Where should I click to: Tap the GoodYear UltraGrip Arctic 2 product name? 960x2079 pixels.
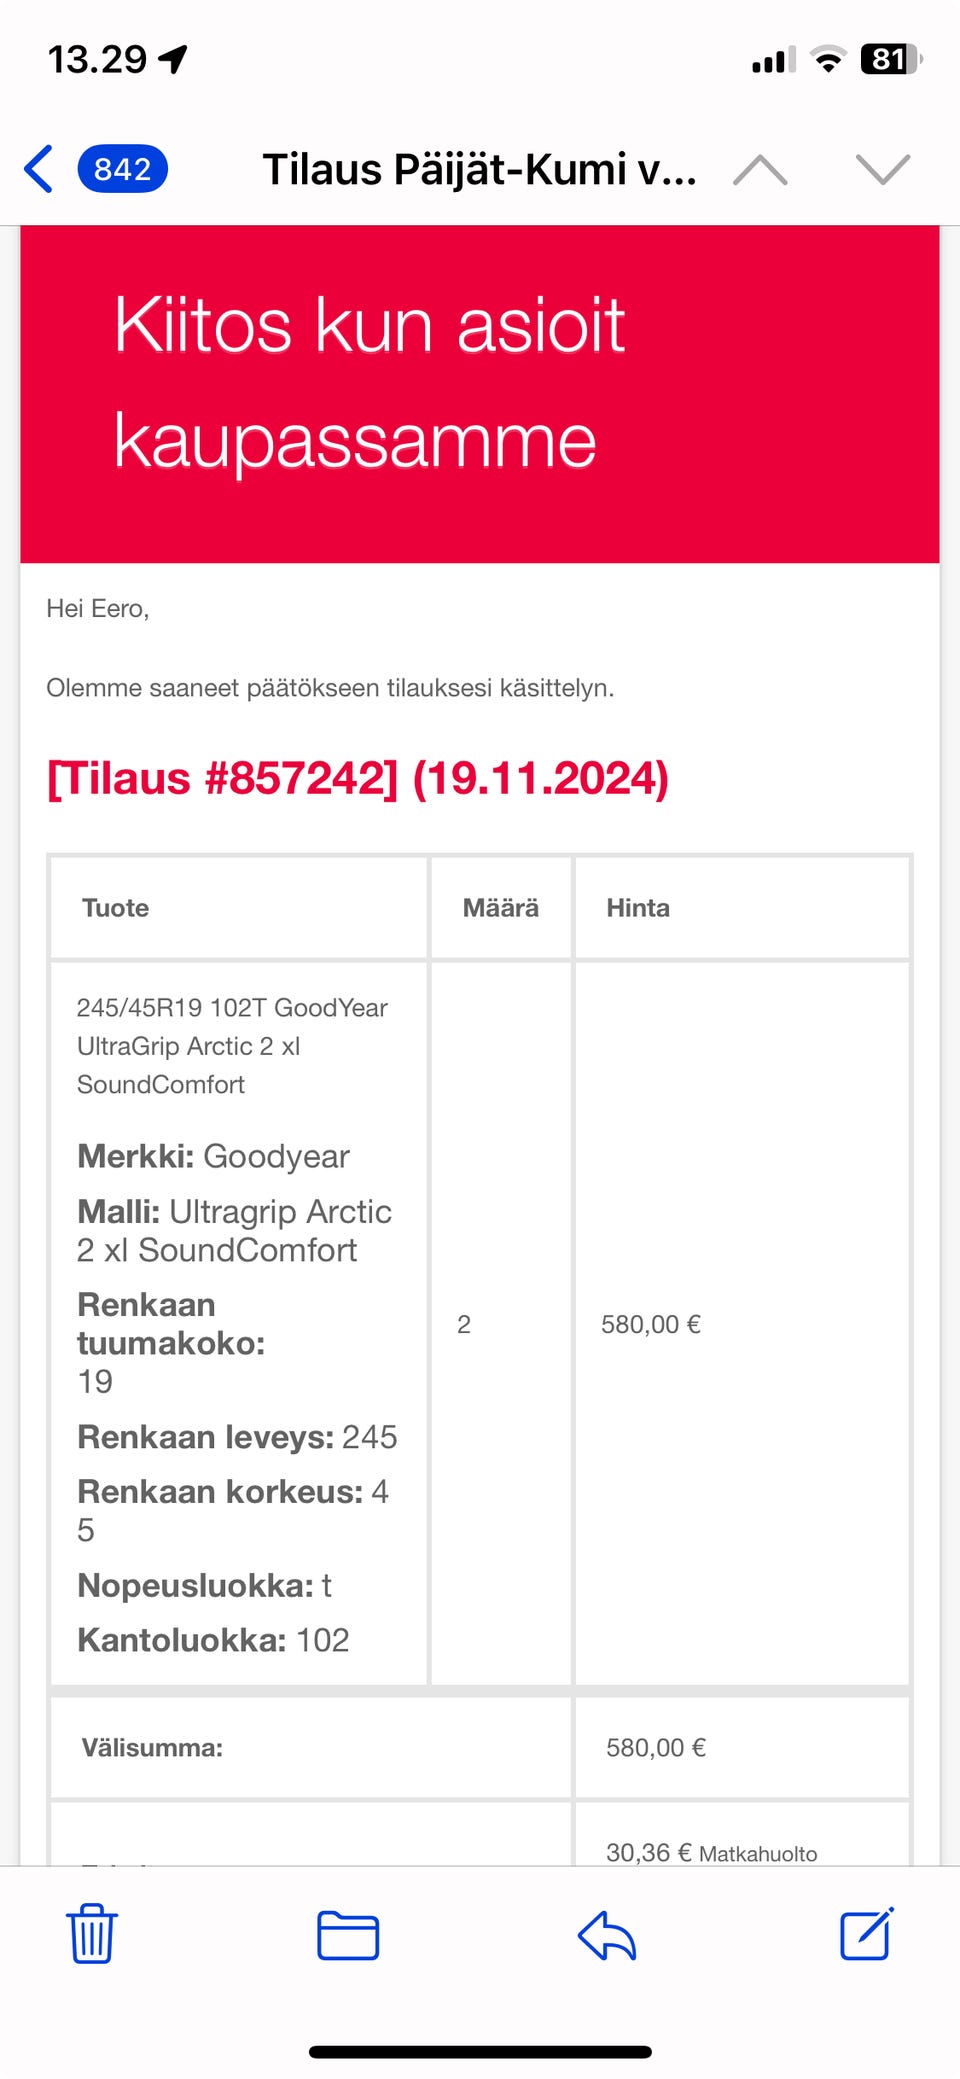coord(232,1045)
